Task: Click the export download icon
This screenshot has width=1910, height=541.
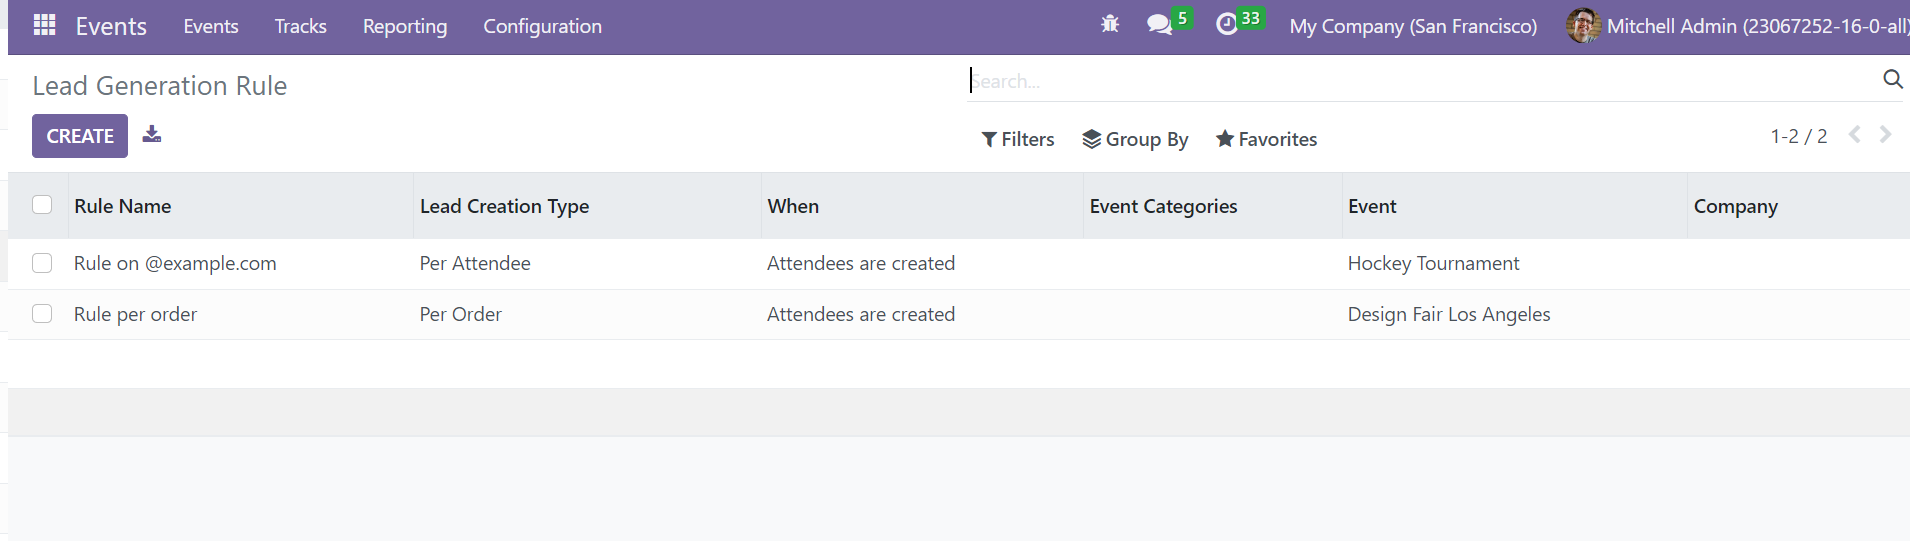Action: click(x=152, y=134)
